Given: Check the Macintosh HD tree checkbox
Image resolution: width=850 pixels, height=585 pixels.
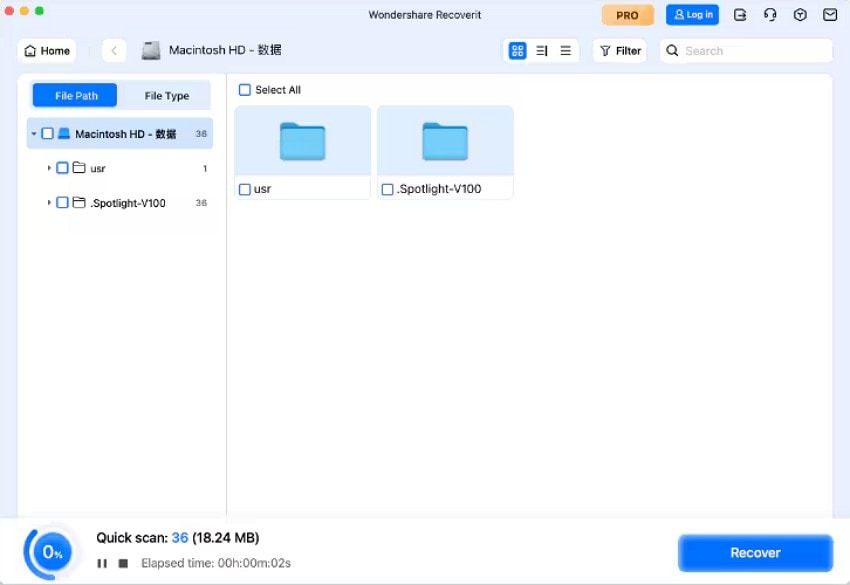Looking at the screenshot, I should [48, 133].
